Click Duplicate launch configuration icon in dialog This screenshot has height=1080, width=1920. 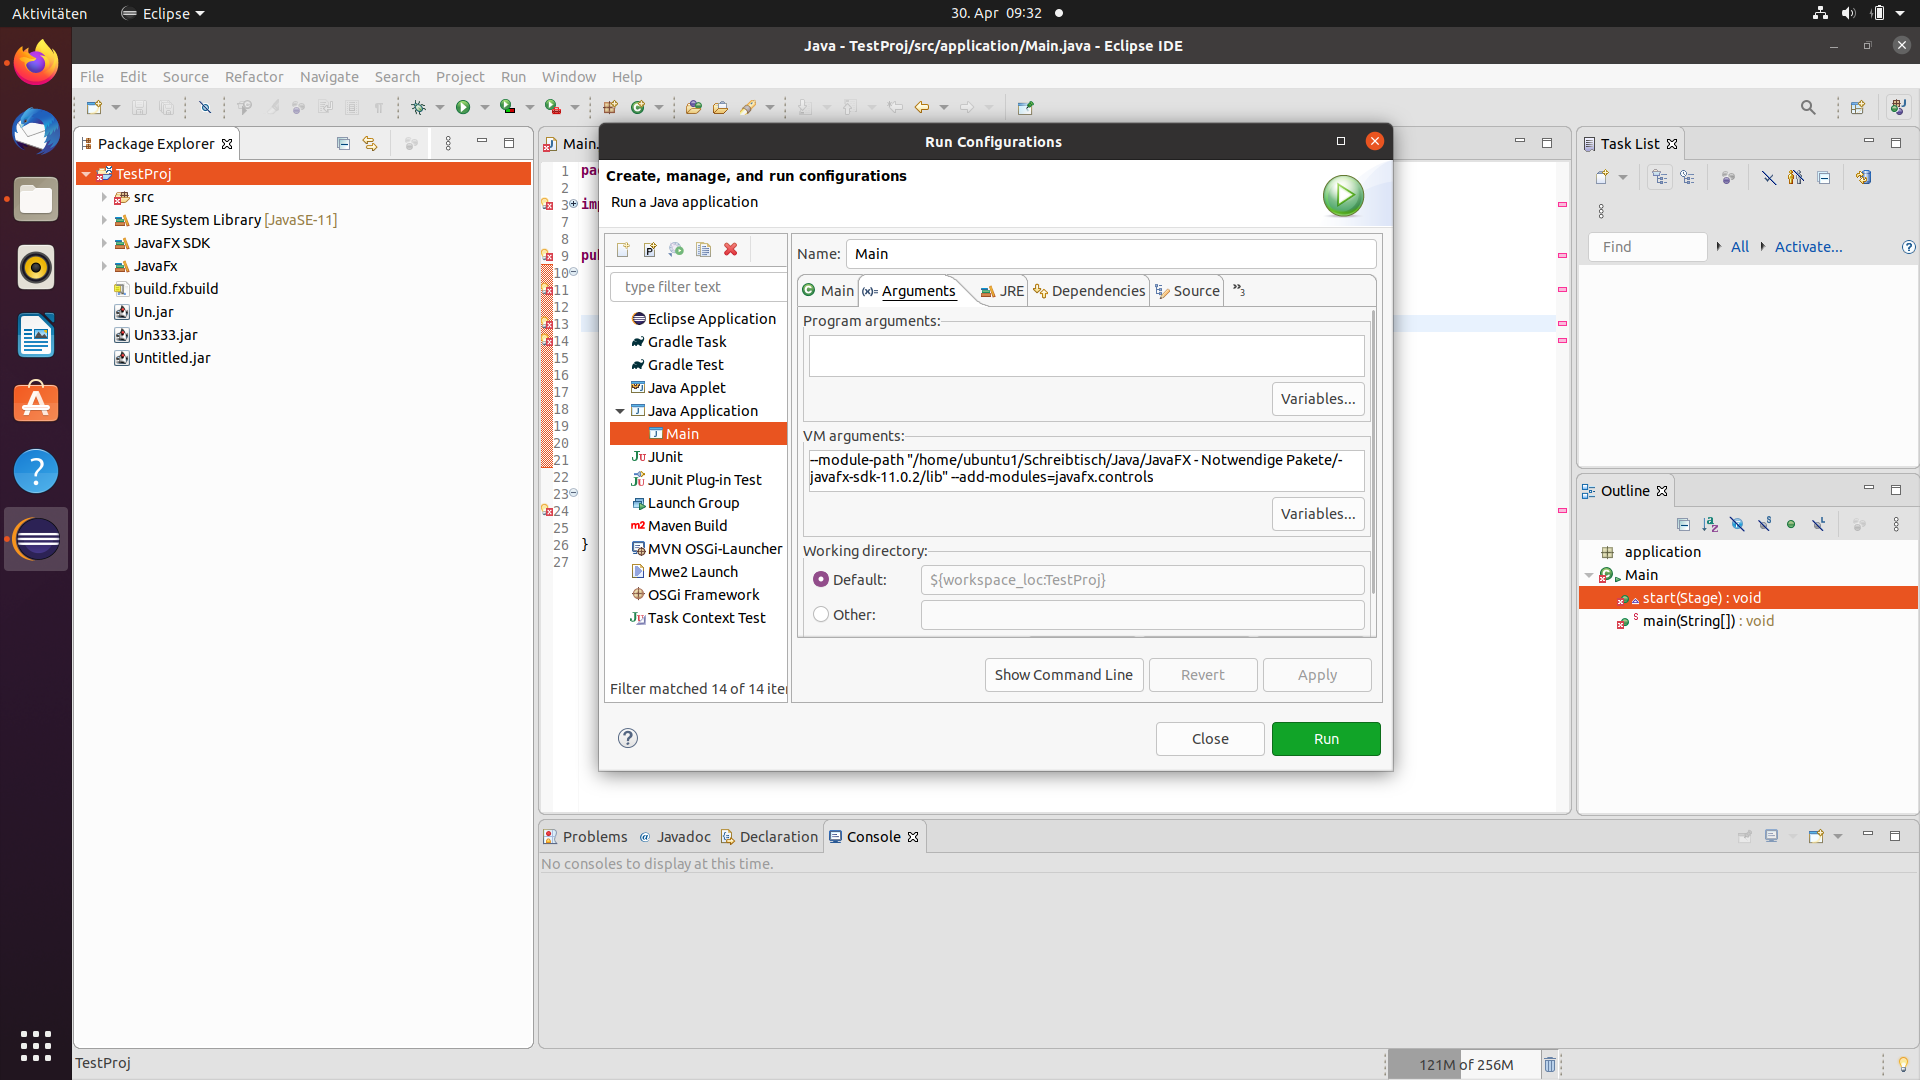click(x=703, y=250)
